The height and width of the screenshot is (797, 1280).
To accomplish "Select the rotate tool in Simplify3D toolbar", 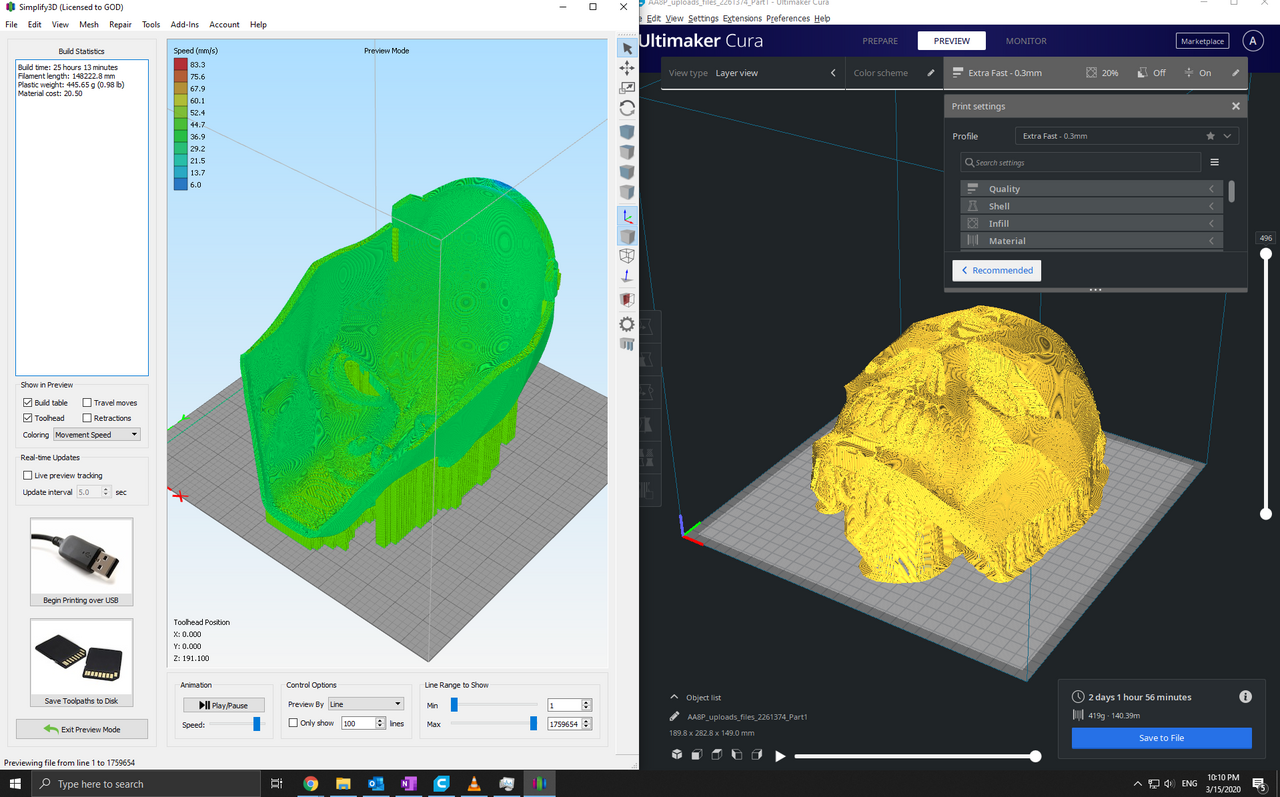I will [627, 108].
